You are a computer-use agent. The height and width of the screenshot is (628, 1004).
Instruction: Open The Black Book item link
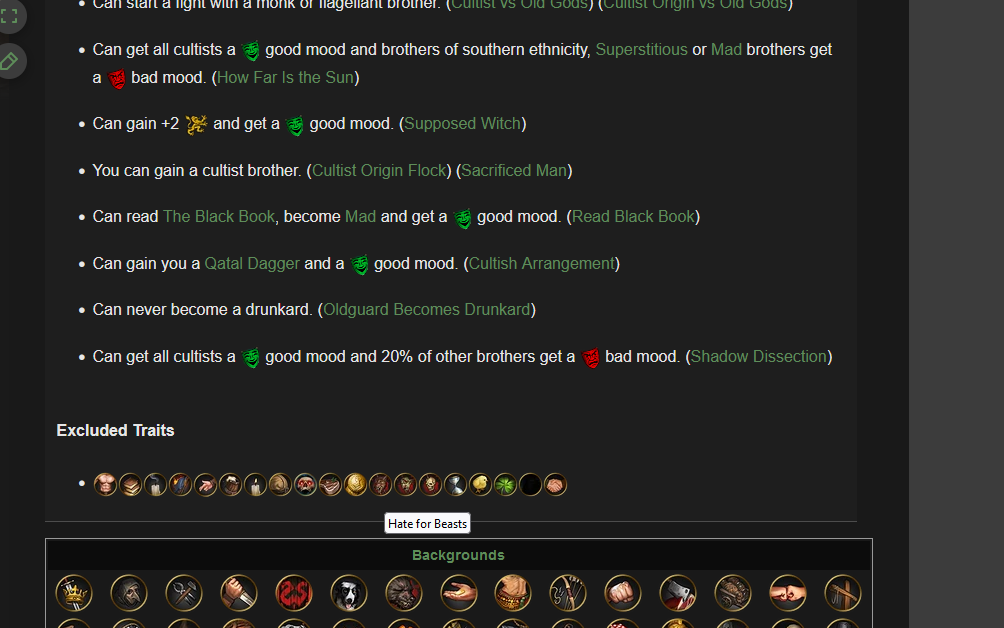(x=218, y=217)
